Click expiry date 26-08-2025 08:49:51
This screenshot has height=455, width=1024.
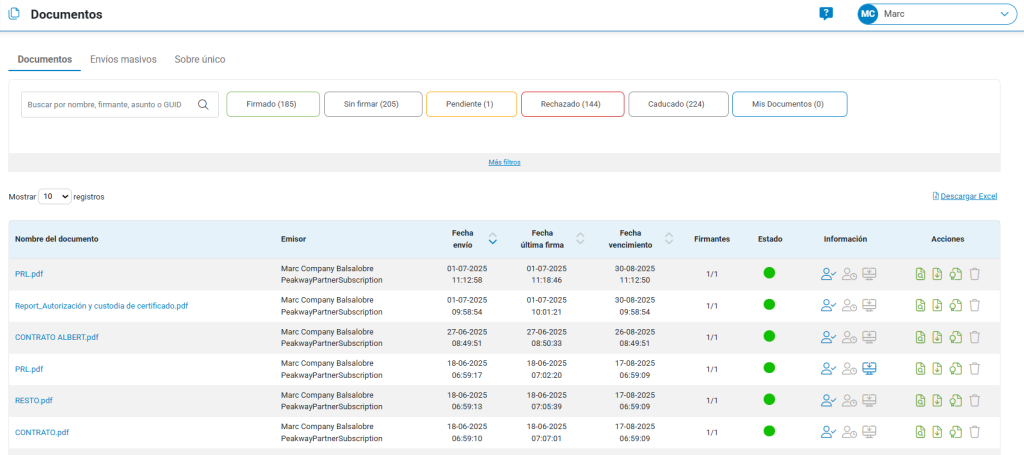pyautogui.click(x=633, y=337)
